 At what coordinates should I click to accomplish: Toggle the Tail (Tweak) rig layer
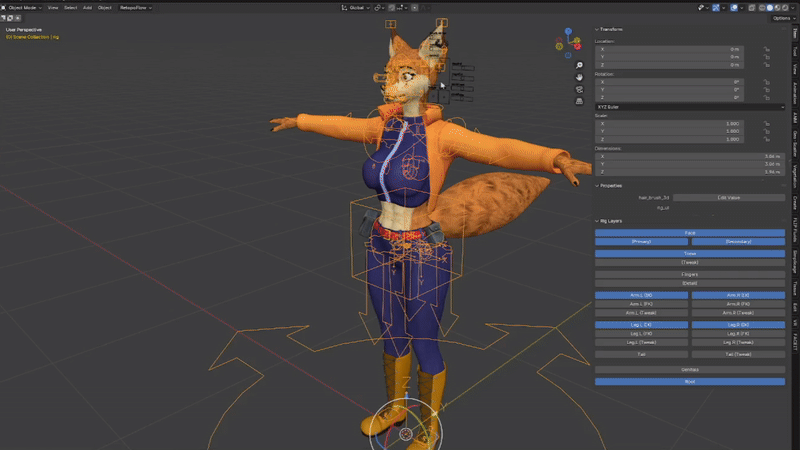point(738,354)
